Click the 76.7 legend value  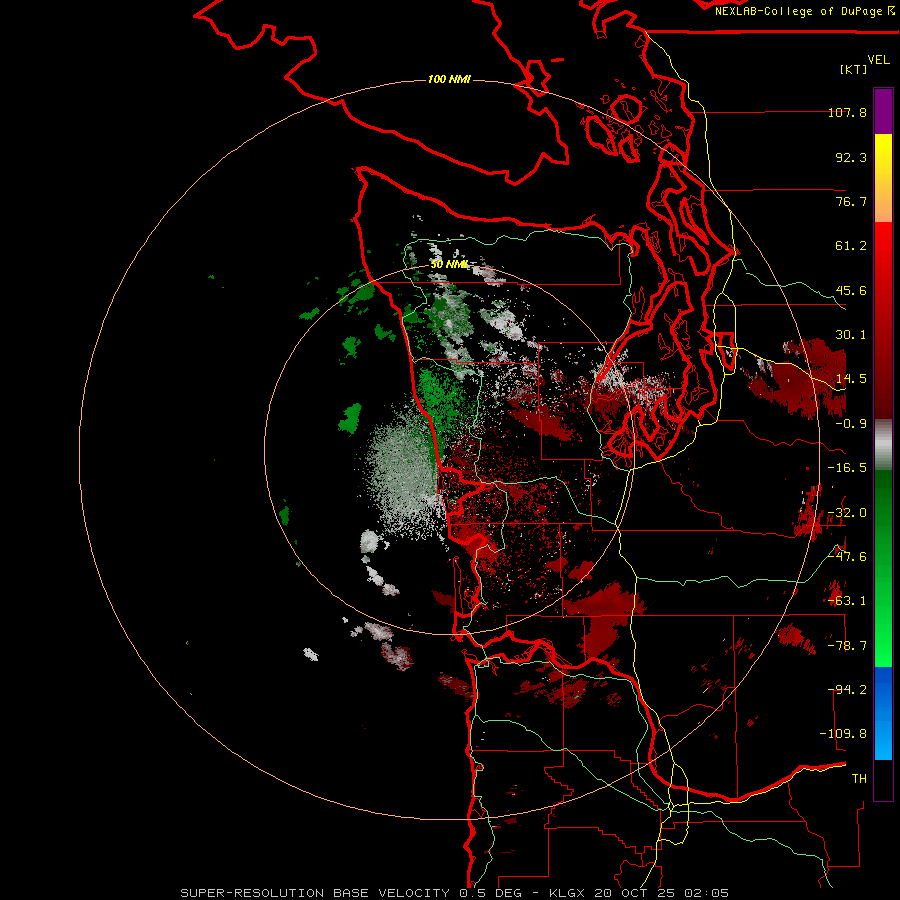click(851, 201)
